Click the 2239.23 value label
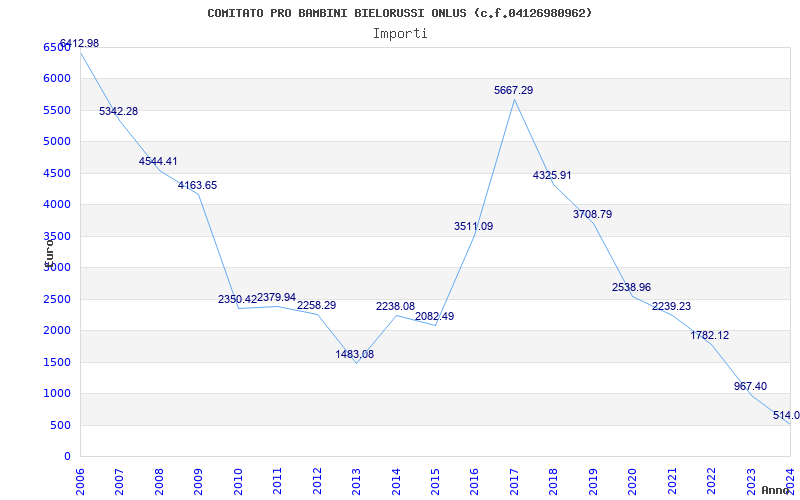Image resolution: width=800 pixels, height=500 pixels. [671, 306]
